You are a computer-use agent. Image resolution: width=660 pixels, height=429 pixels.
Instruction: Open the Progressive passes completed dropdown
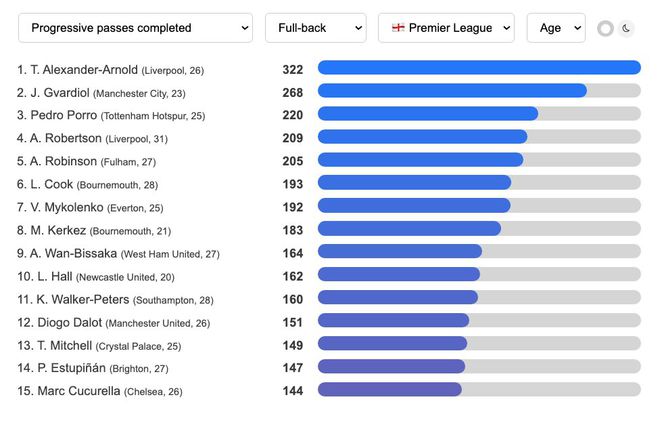tap(135, 28)
